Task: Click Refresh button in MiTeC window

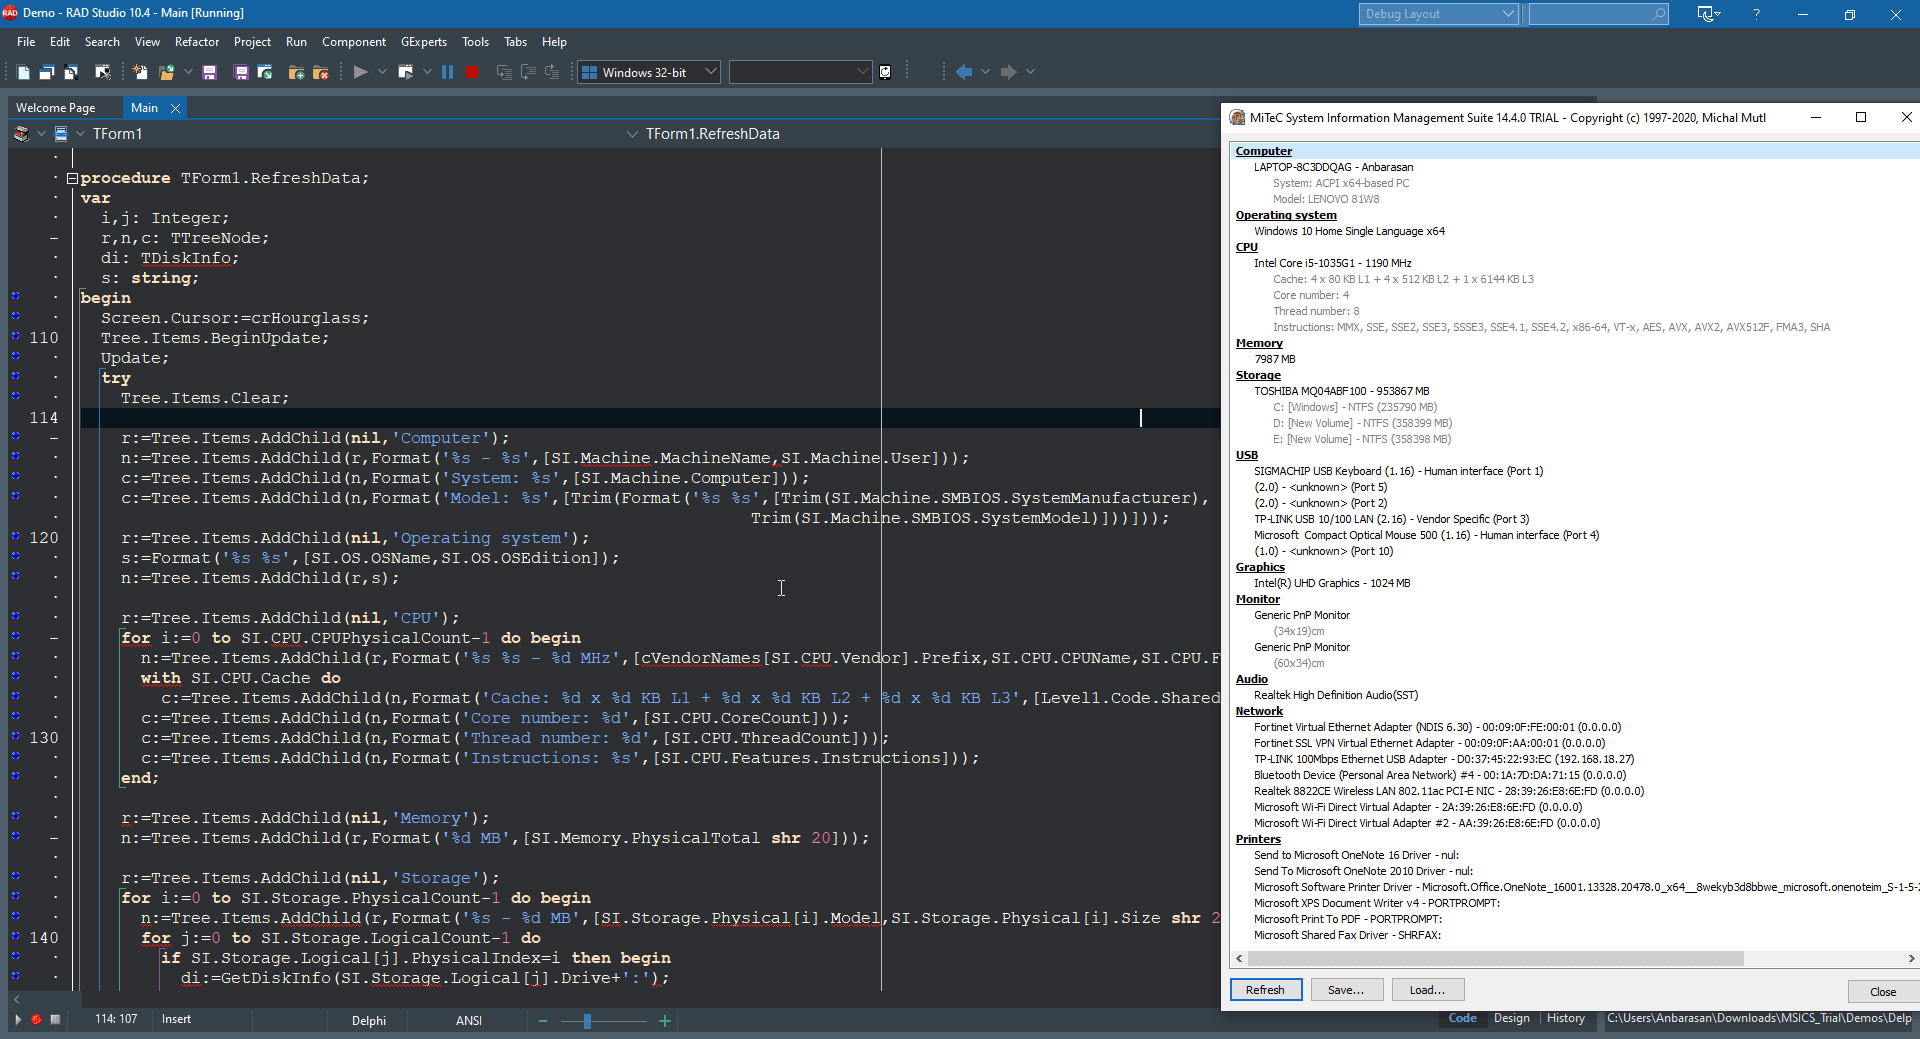Action: pyautogui.click(x=1265, y=990)
